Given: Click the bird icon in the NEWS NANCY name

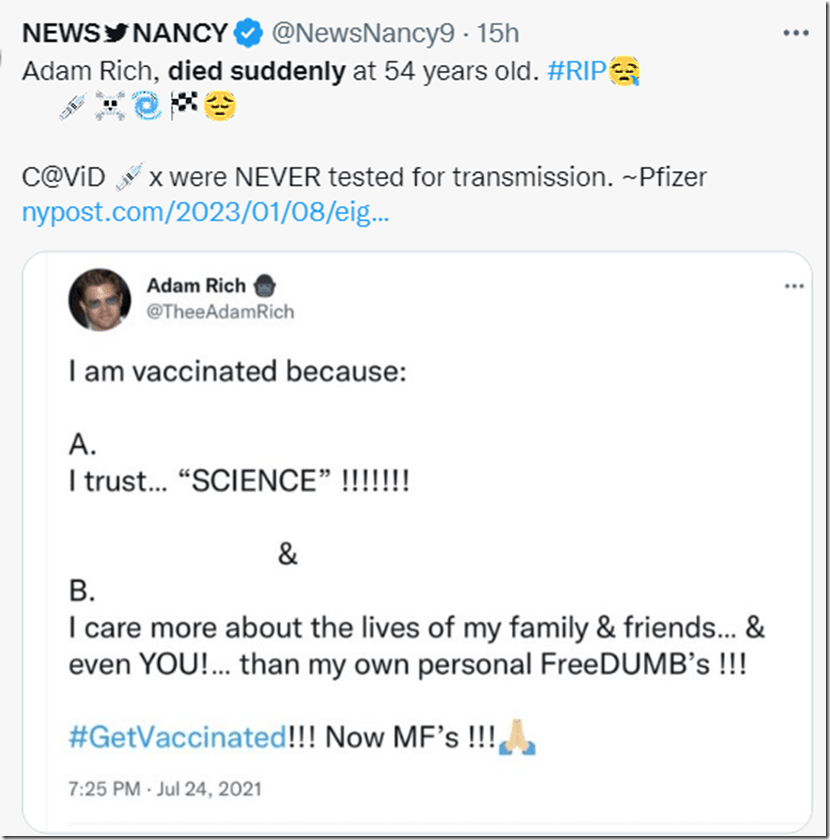Looking at the screenshot, I should point(118,33).
